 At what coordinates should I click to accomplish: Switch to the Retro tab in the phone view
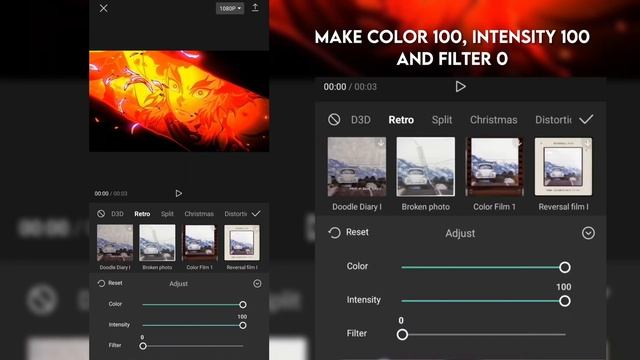(x=142, y=214)
